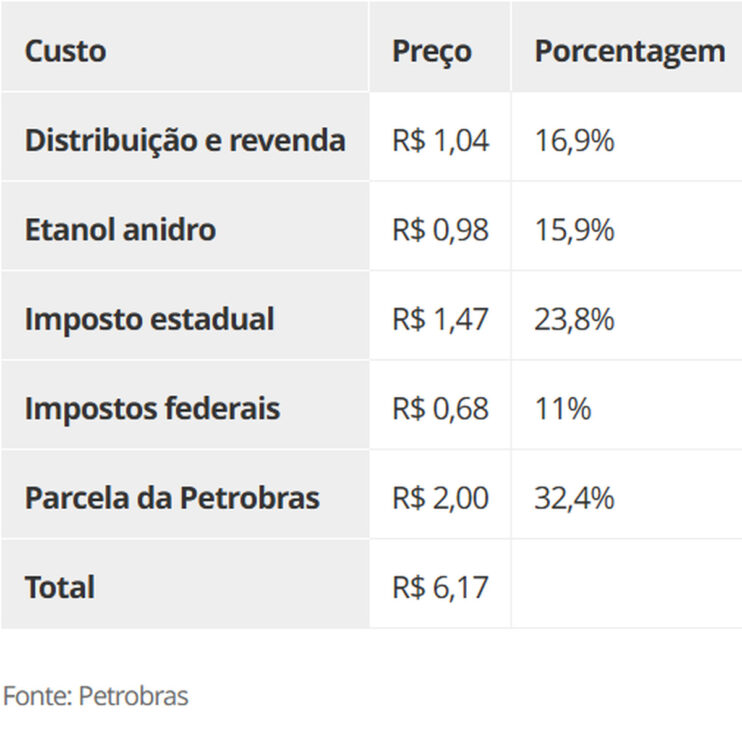Click the 32,4% percentage cell

point(574,498)
